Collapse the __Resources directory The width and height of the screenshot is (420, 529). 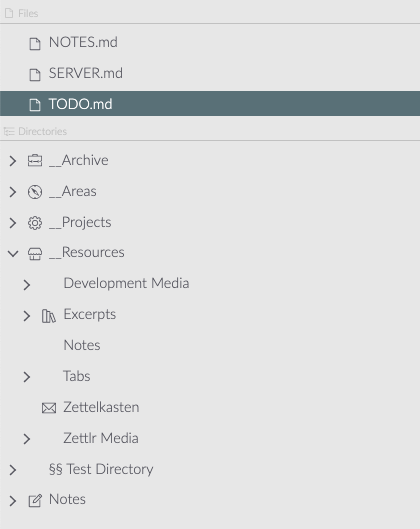tap(13, 253)
